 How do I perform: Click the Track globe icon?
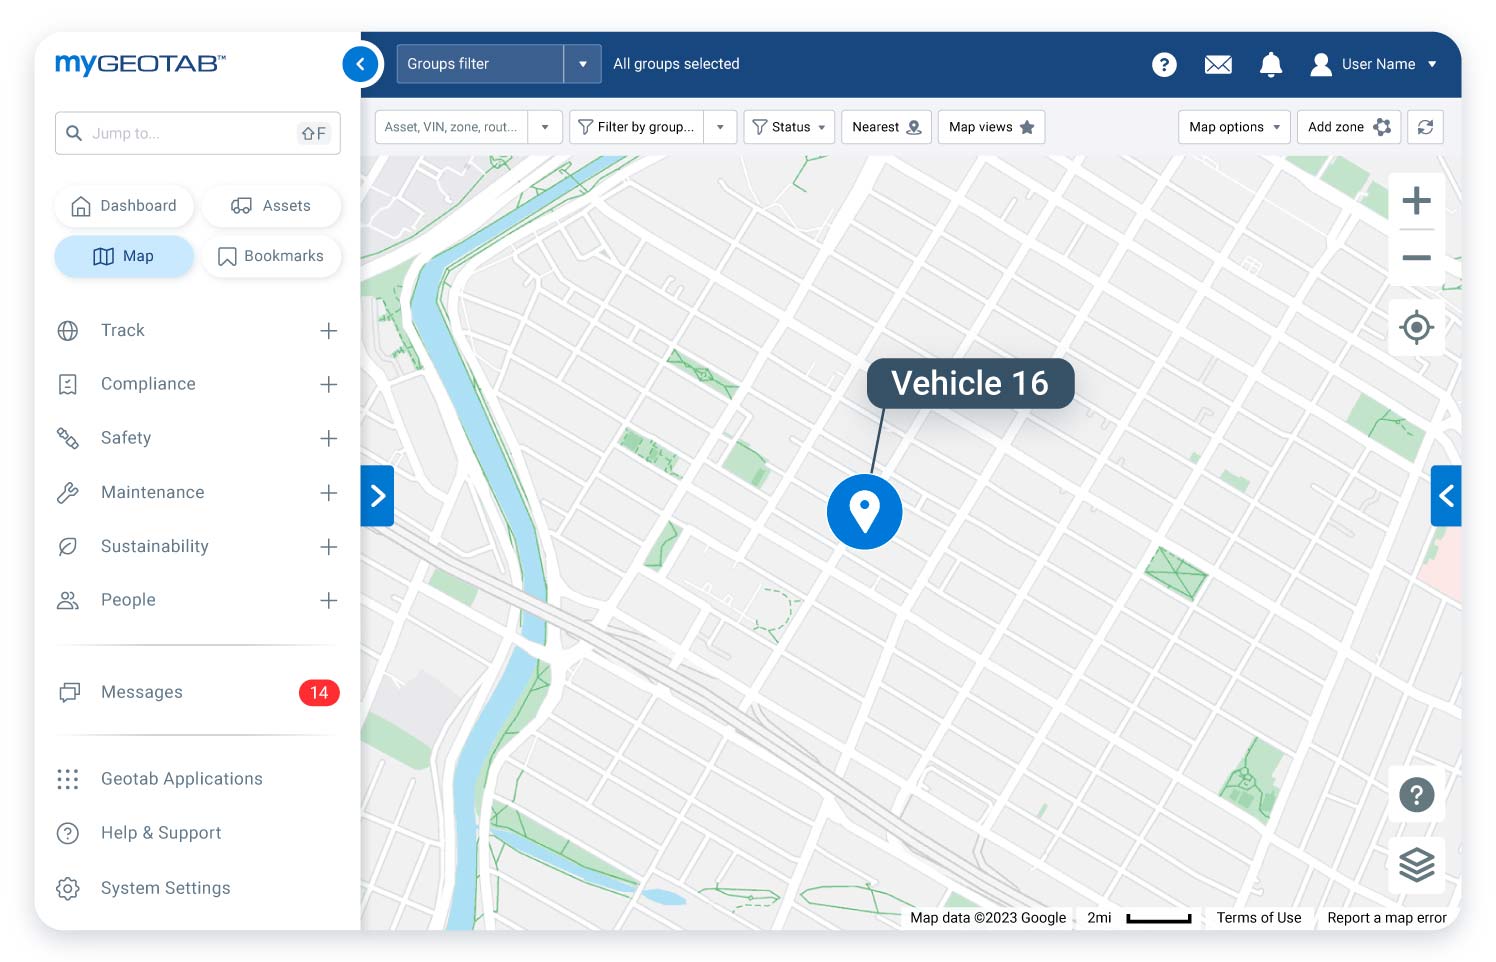[x=68, y=331]
